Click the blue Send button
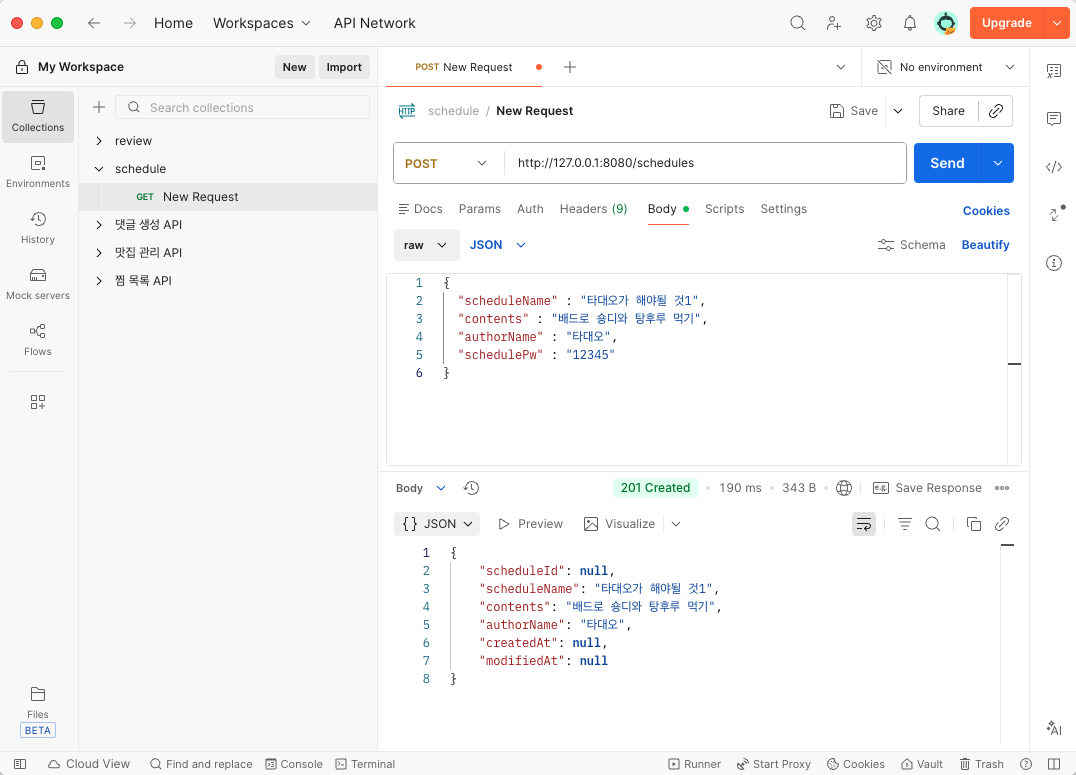Image resolution: width=1076 pixels, height=775 pixels. [x=947, y=163]
